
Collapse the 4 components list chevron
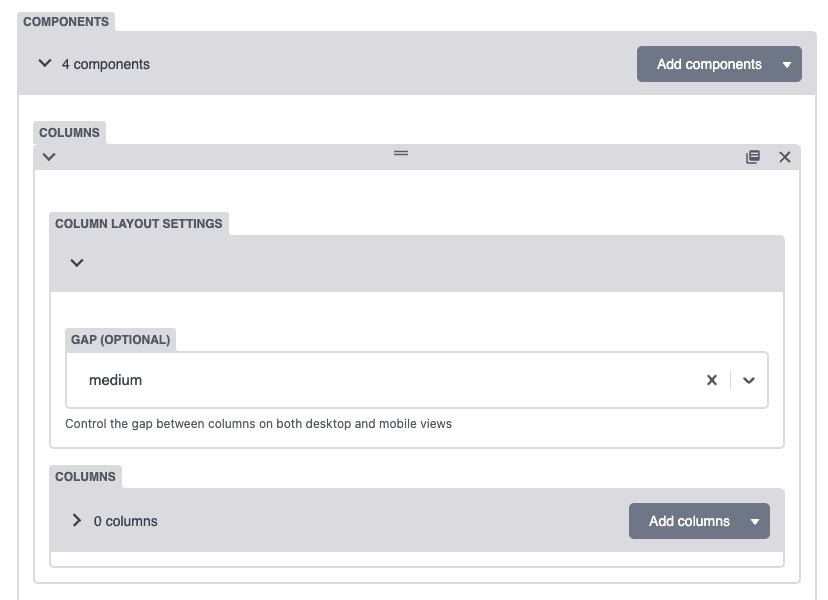coord(45,63)
